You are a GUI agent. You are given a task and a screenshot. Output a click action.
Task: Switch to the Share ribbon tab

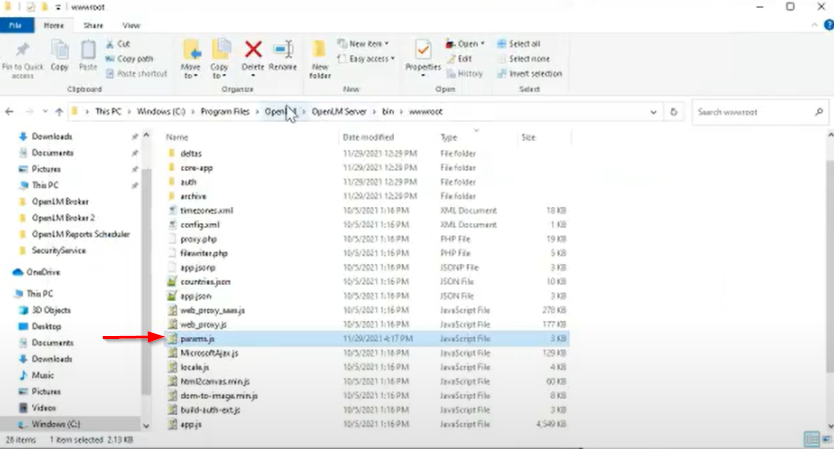click(93, 24)
